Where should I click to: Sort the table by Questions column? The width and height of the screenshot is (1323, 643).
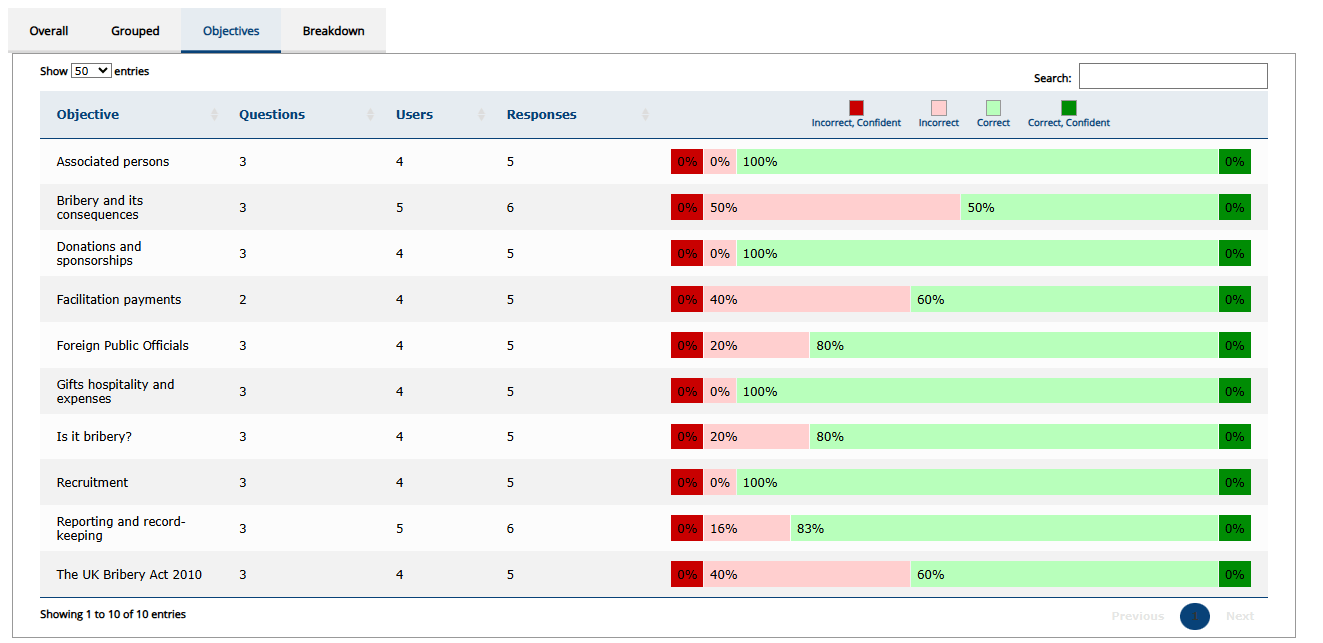coord(272,114)
